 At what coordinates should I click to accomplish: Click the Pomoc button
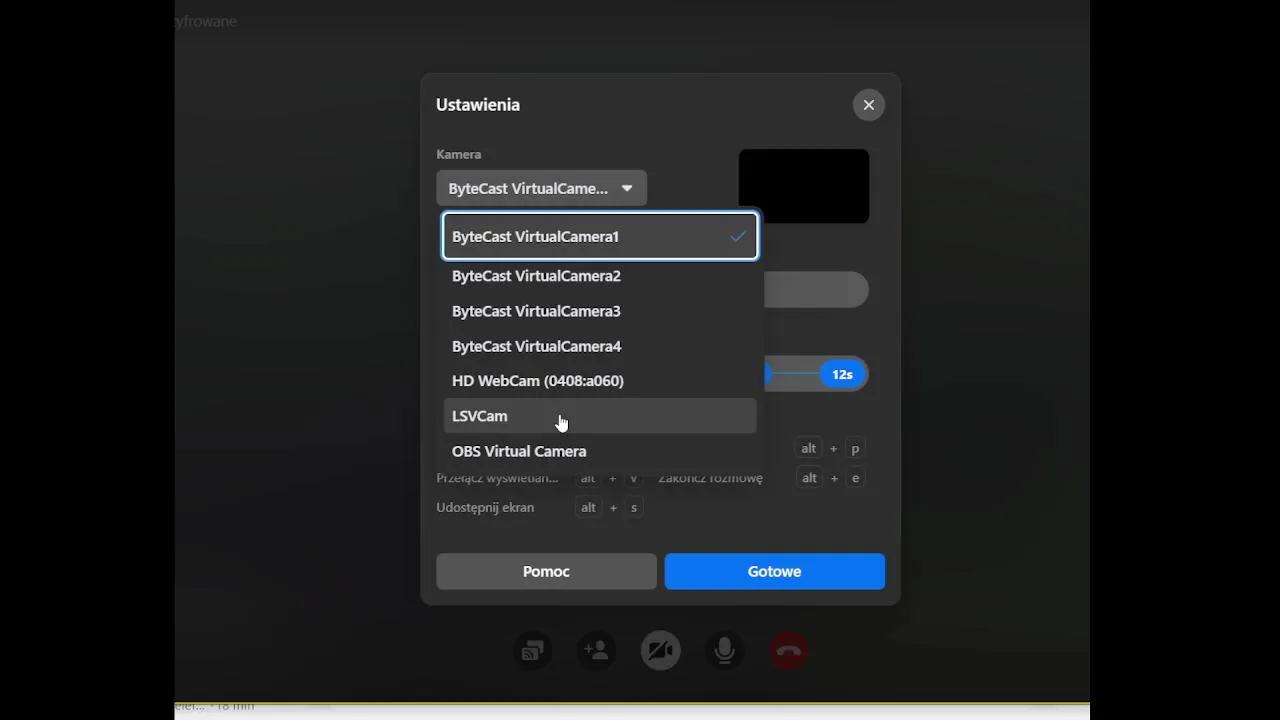pos(546,571)
